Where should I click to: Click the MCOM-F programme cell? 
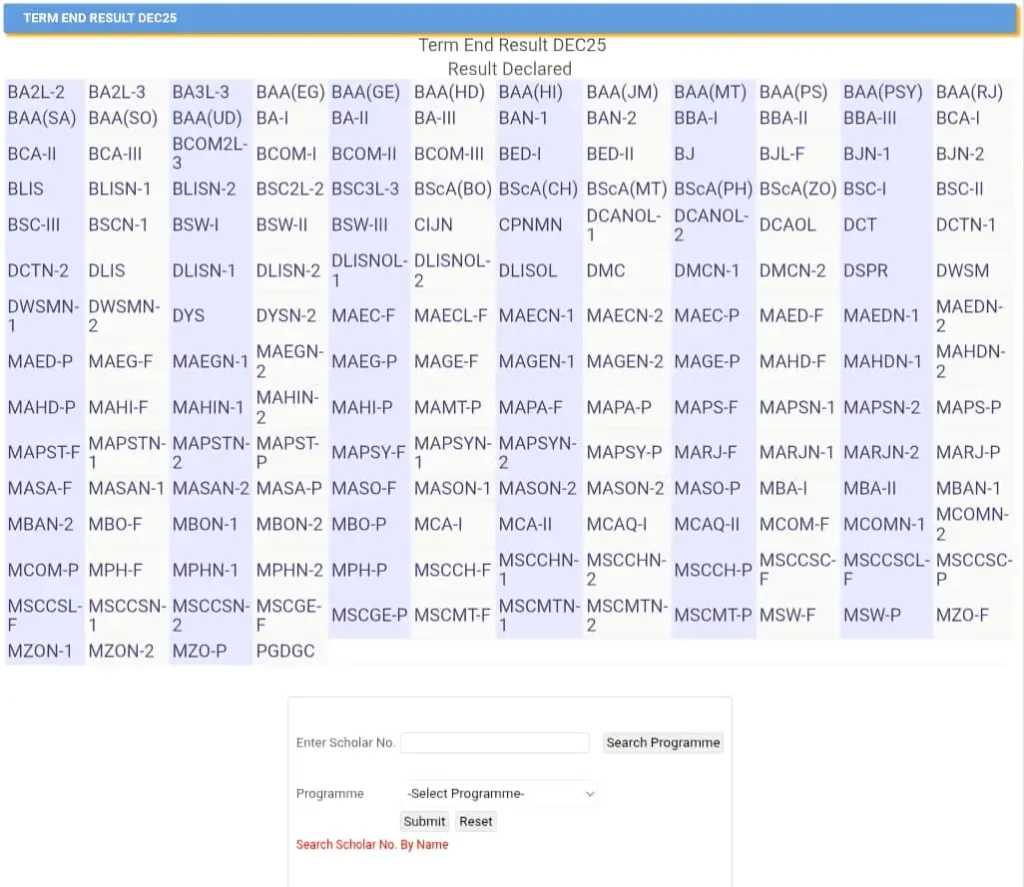coord(793,524)
